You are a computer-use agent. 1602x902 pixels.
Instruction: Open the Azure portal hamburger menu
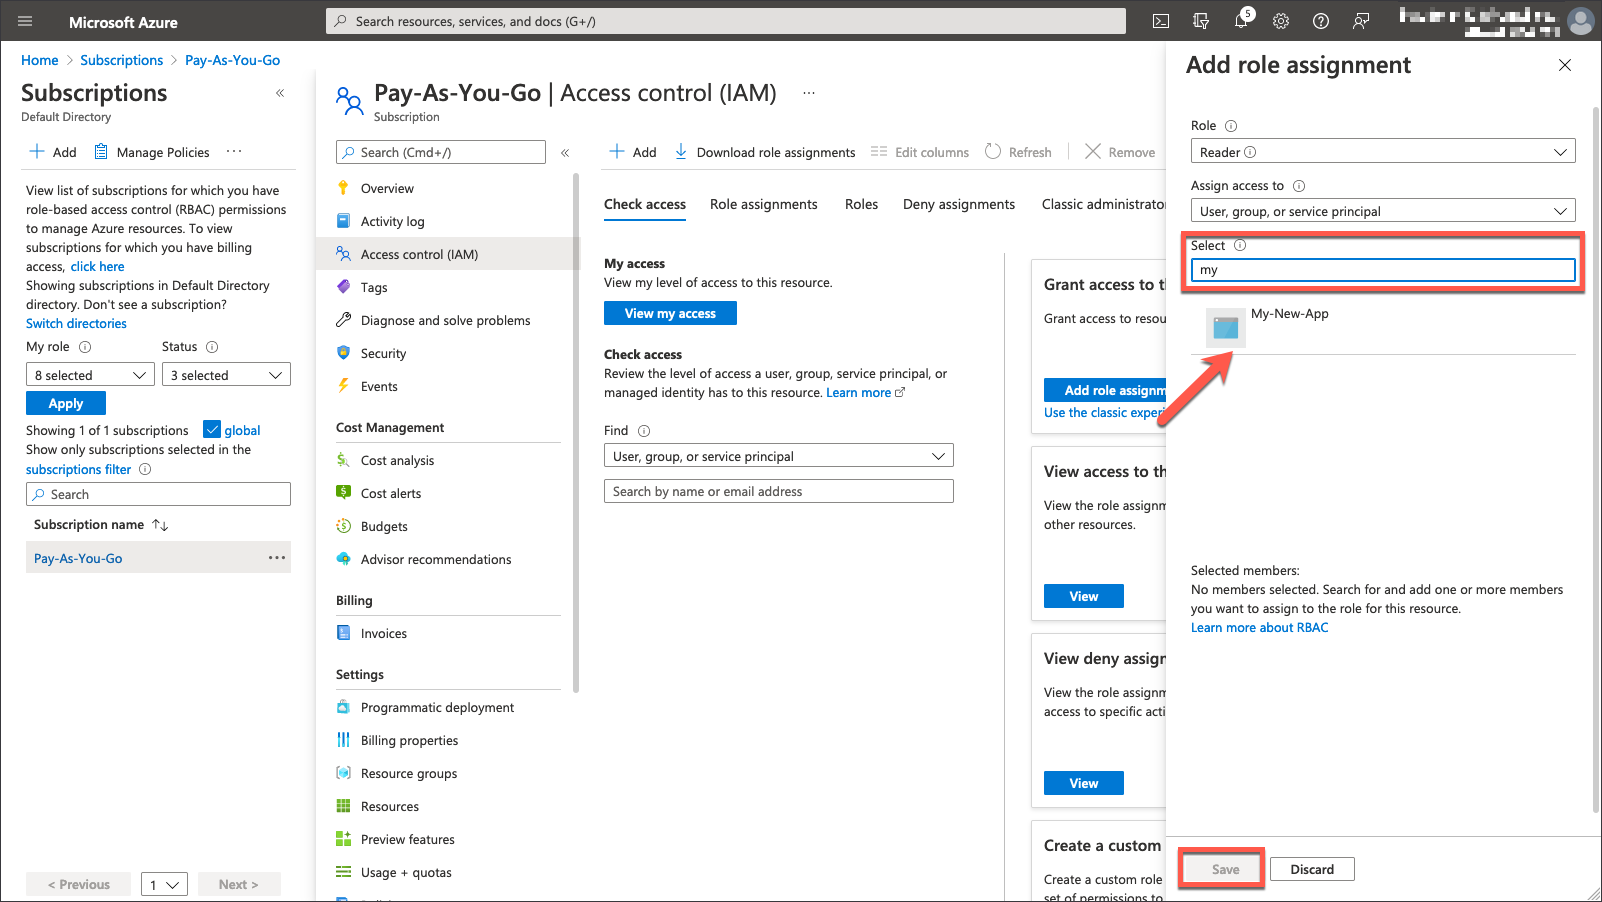point(25,21)
